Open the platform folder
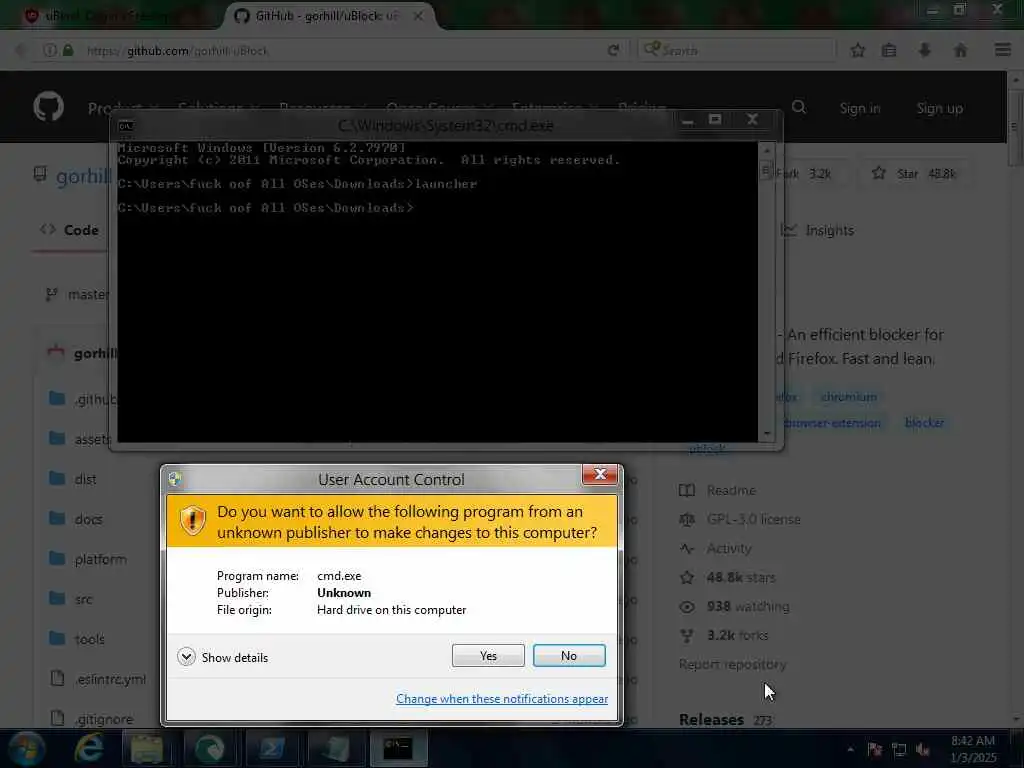The image size is (1024, 768). tap(101, 559)
